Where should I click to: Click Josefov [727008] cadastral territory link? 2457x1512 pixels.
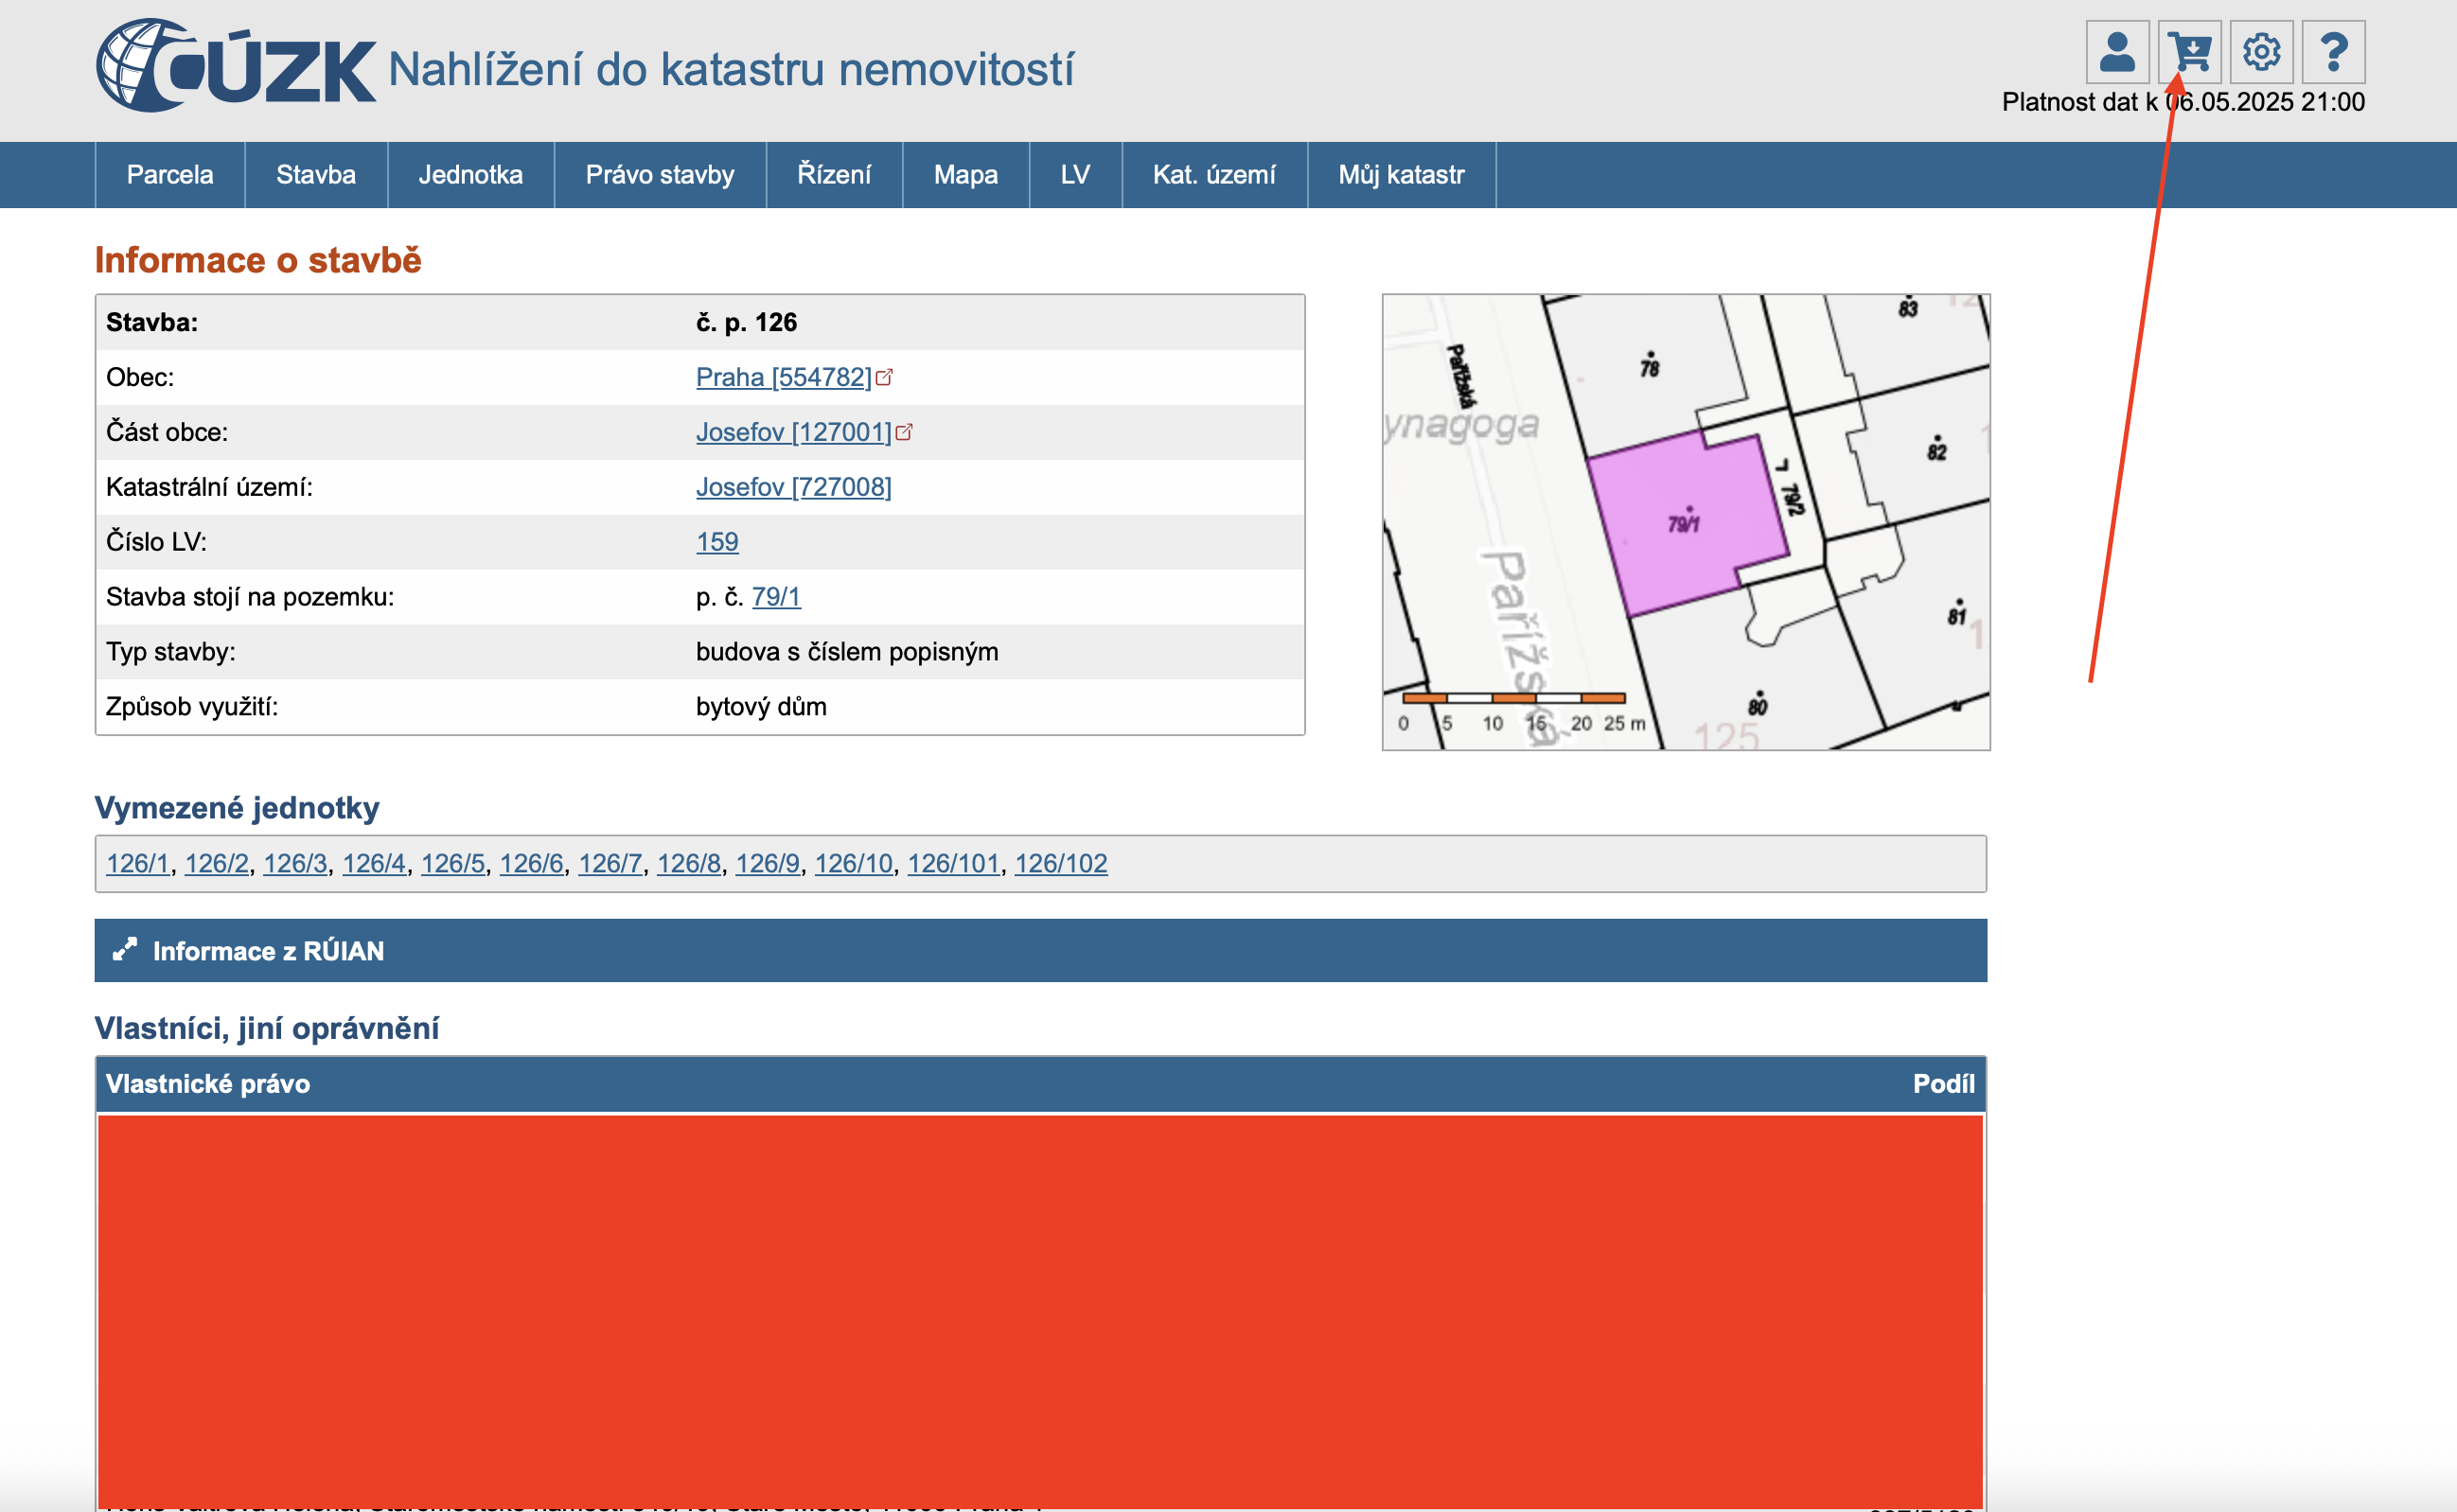pyautogui.click(x=793, y=487)
